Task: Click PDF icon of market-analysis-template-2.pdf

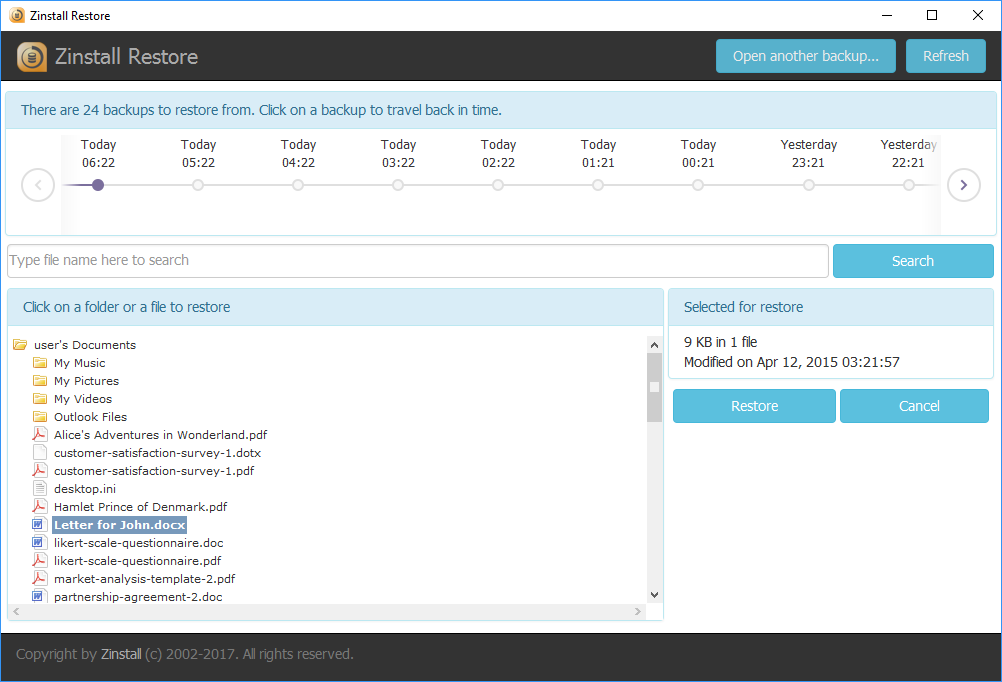Action: point(40,578)
